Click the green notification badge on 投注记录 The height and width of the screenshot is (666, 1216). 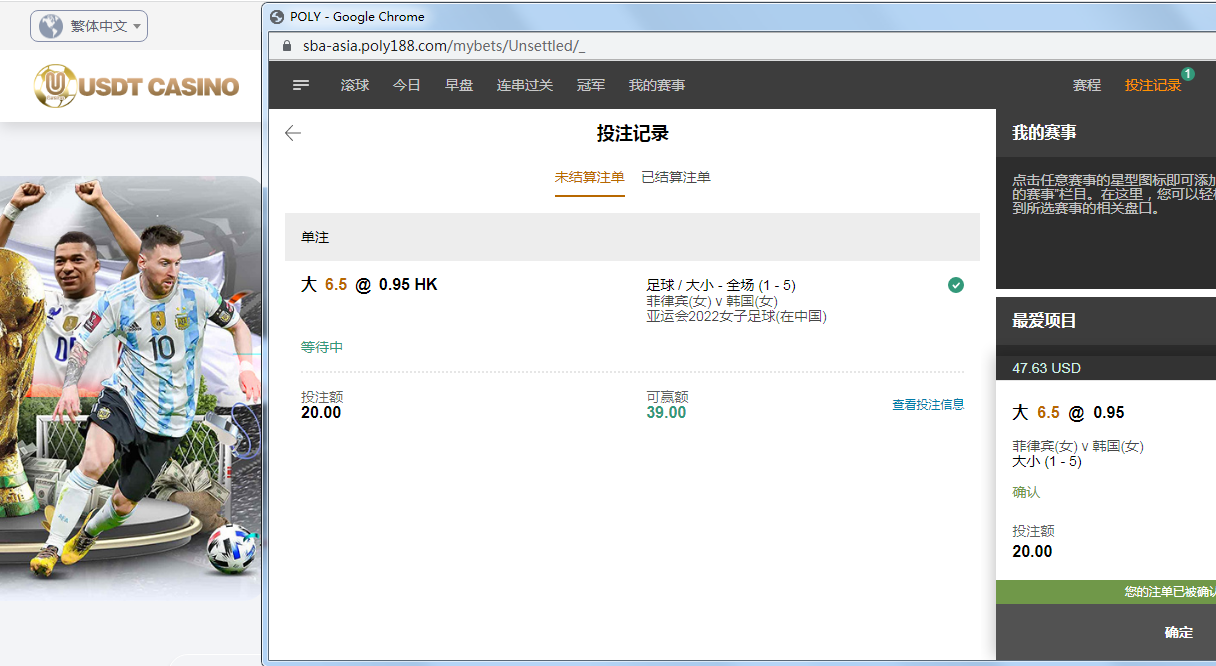click(x=1187, y=74)
